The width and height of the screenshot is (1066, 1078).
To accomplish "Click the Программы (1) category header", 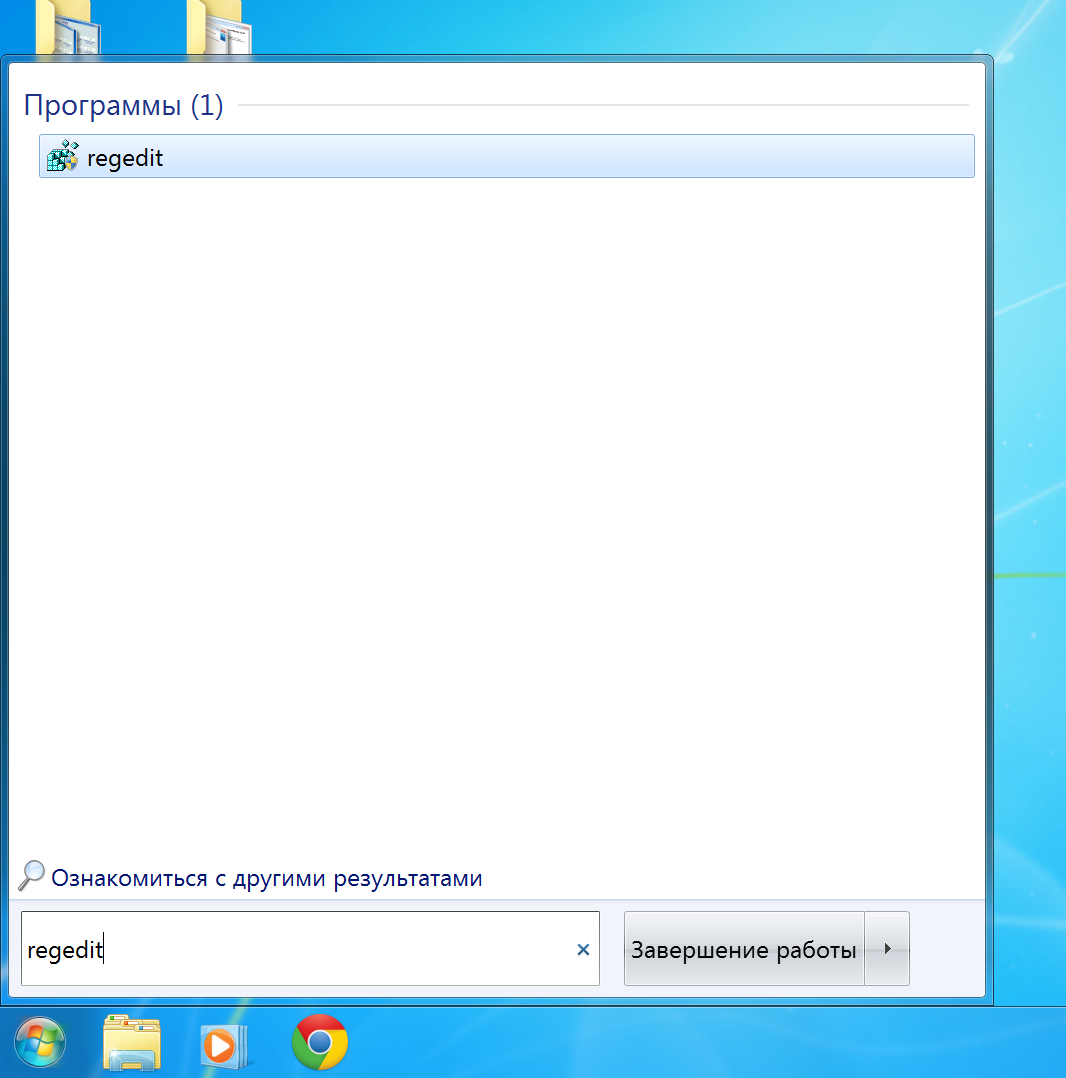I will point(123,105).
